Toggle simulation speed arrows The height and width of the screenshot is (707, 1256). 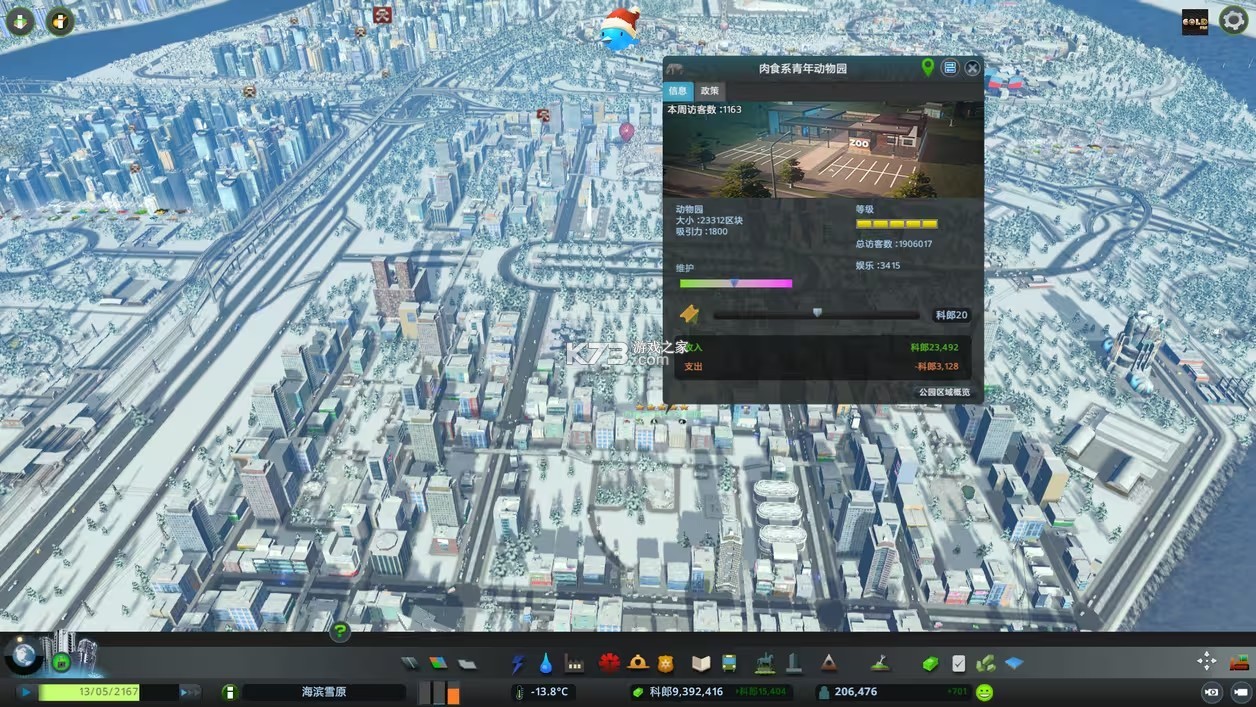point(189,692)
